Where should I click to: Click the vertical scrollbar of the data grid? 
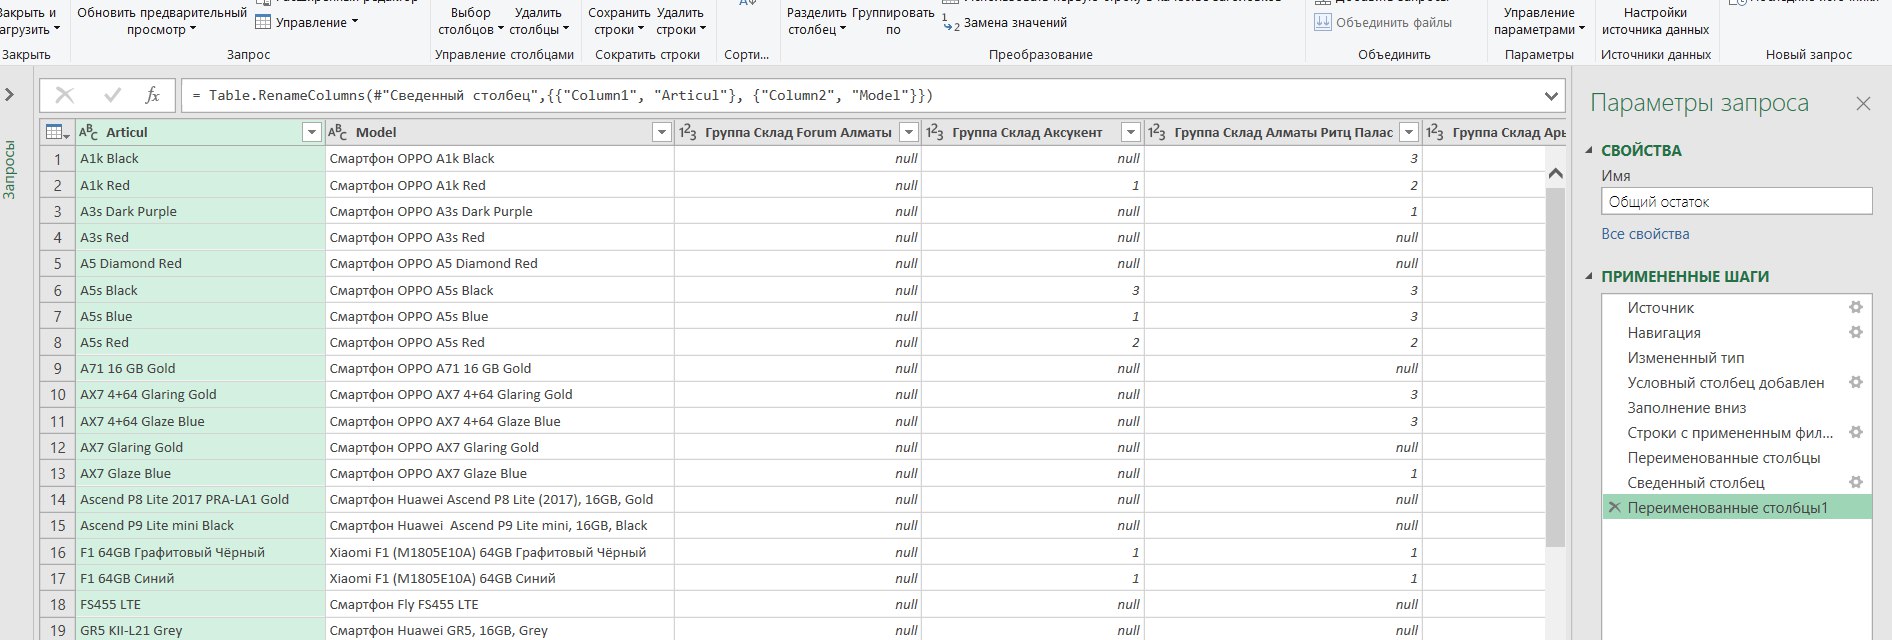[x=1555, y=366]
